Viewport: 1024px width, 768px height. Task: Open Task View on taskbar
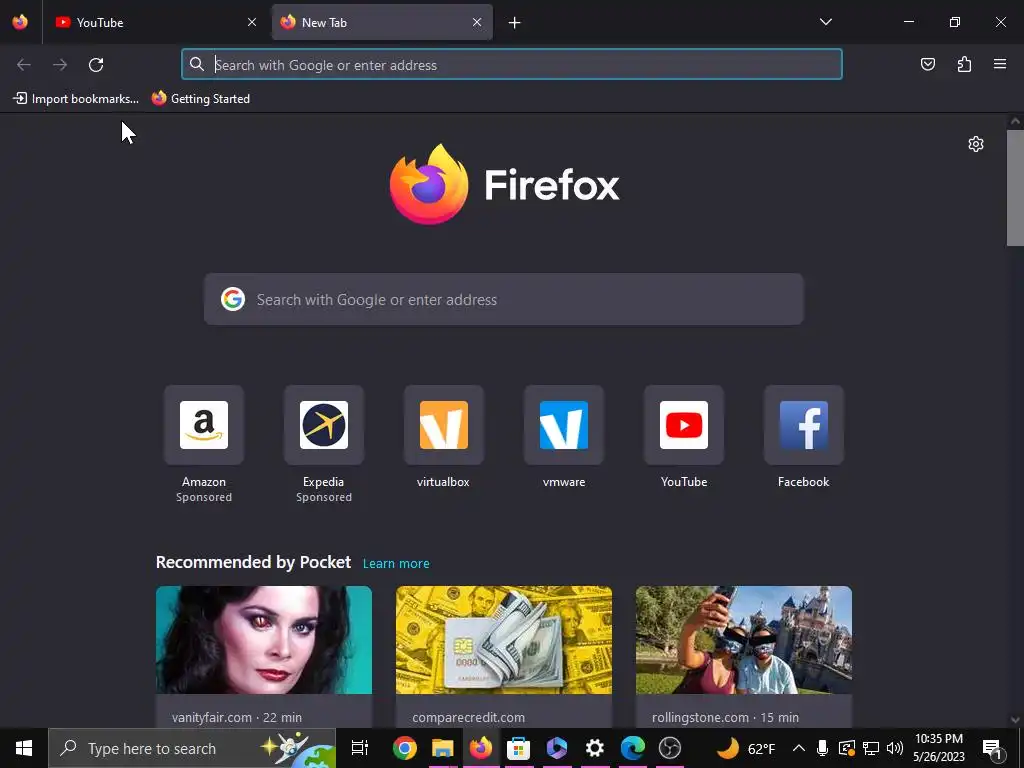(x=360, y=748)
